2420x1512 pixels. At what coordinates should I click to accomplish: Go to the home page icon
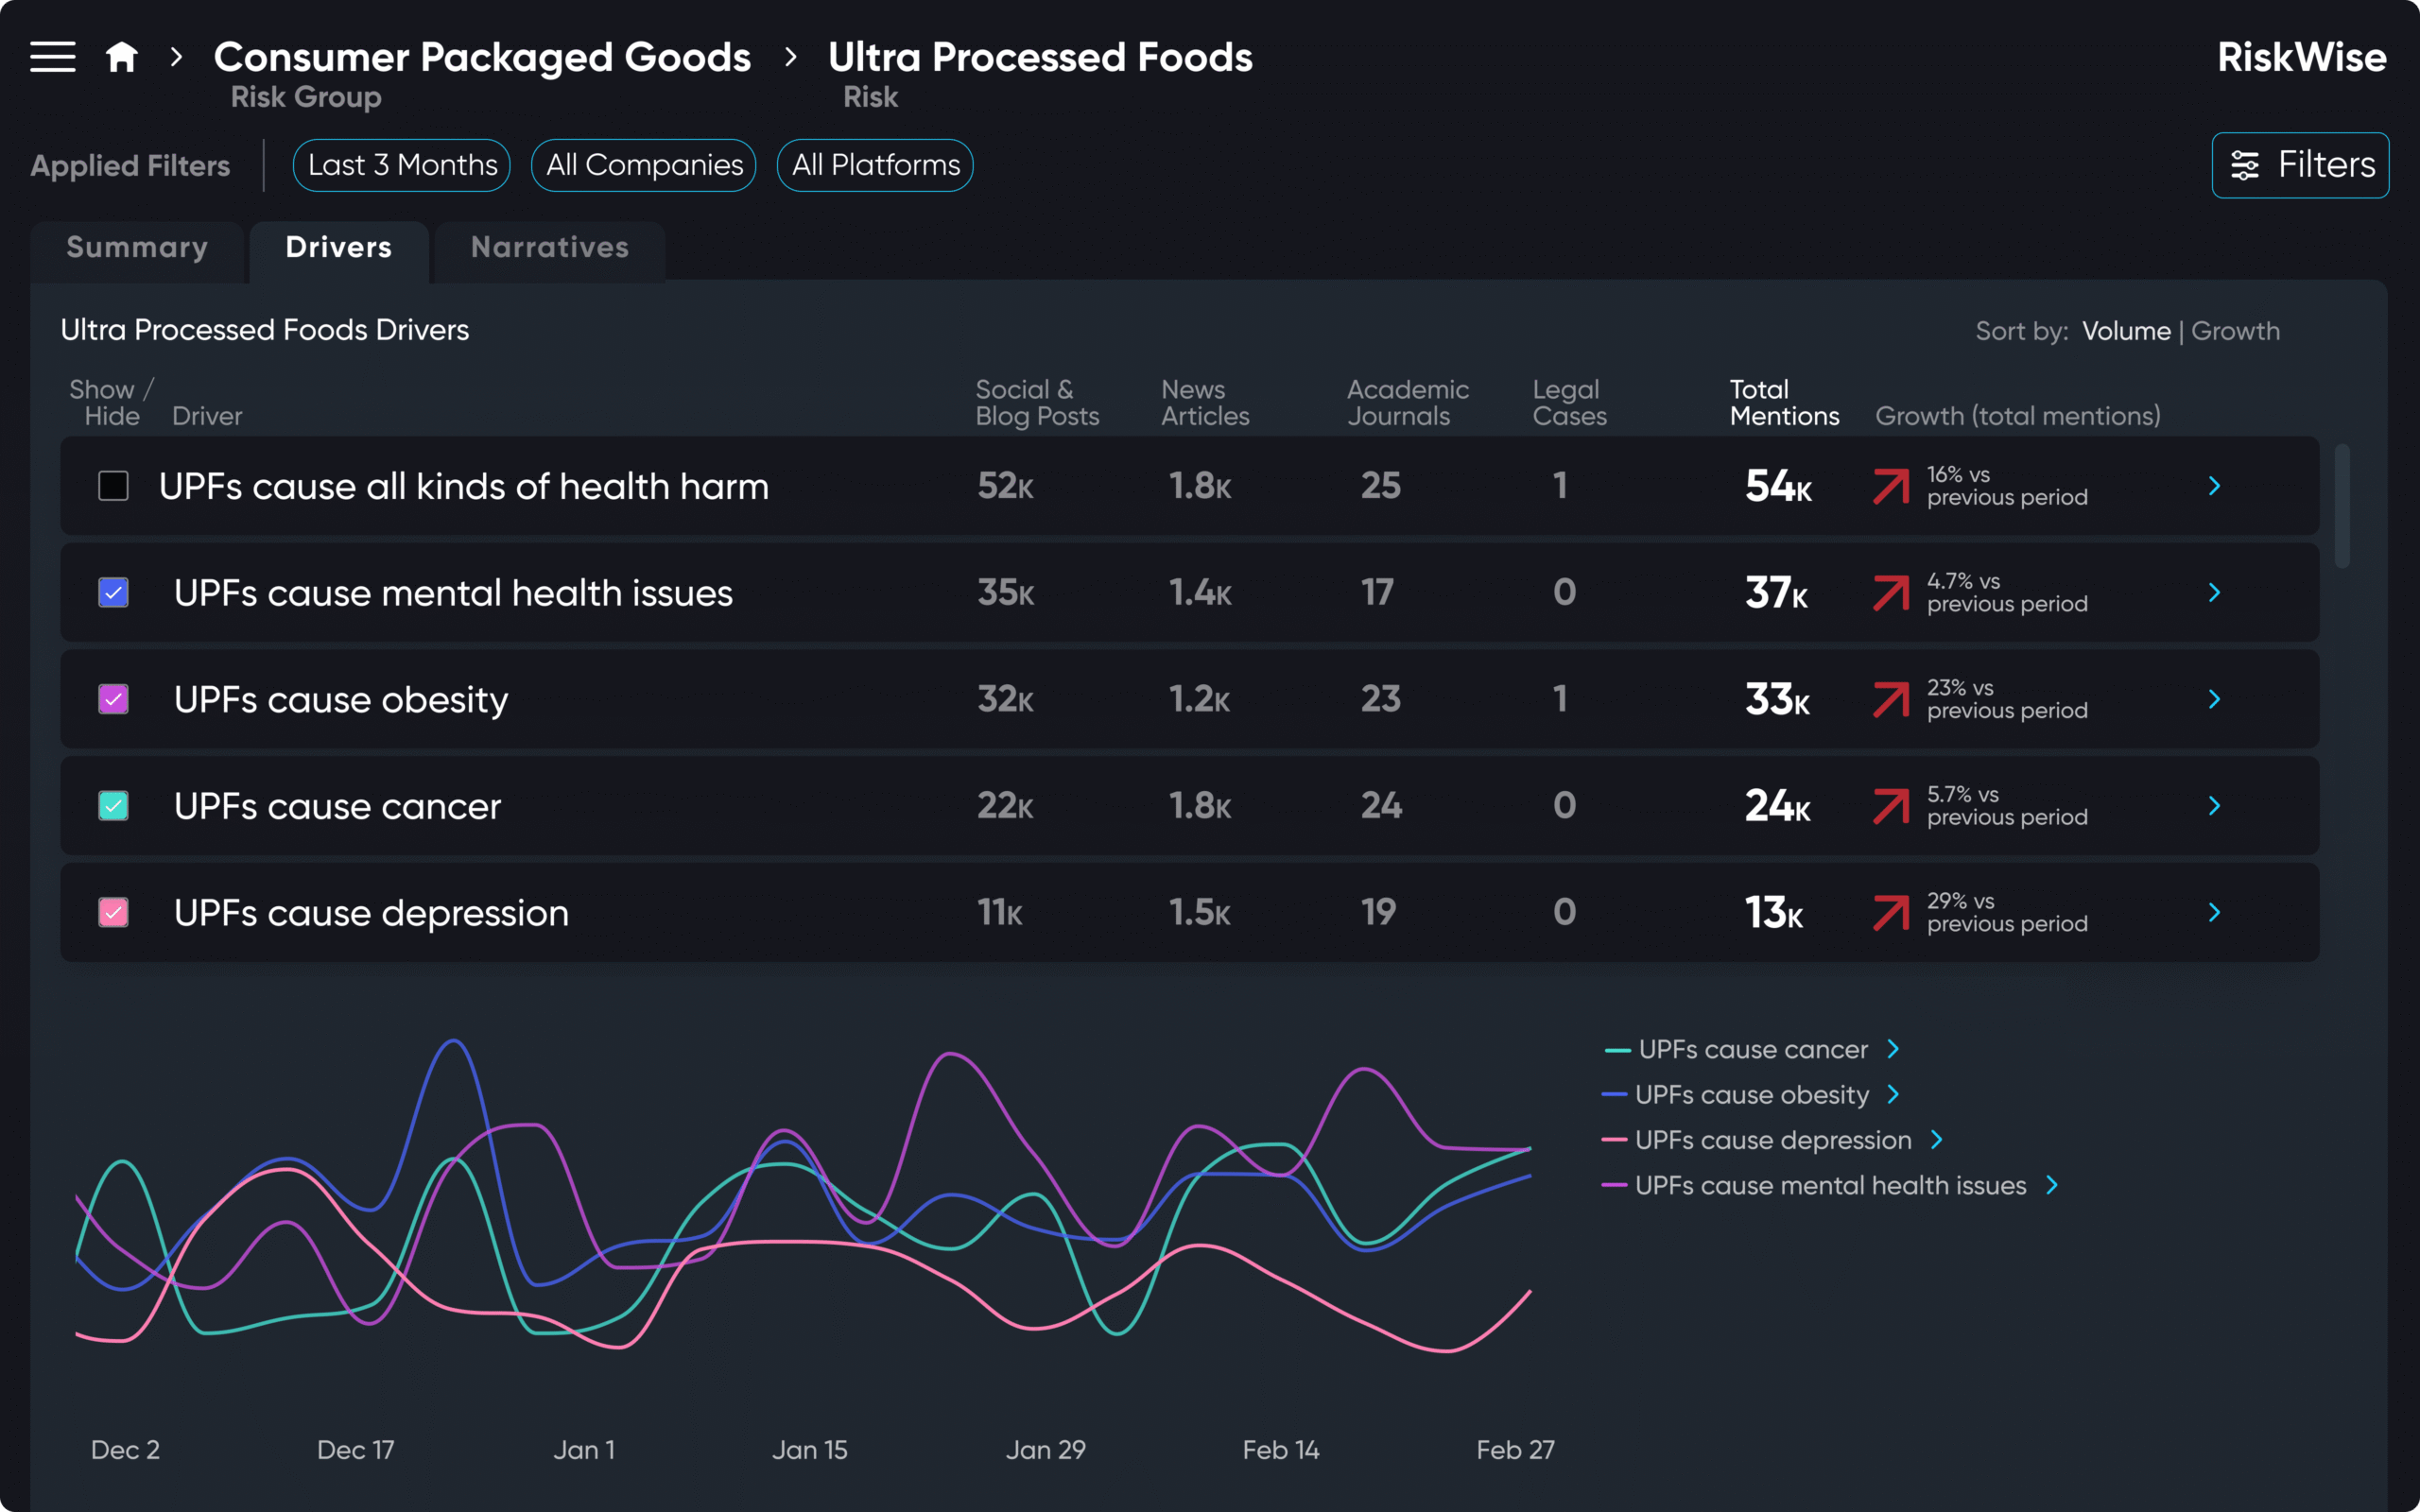tap(121, 57)
